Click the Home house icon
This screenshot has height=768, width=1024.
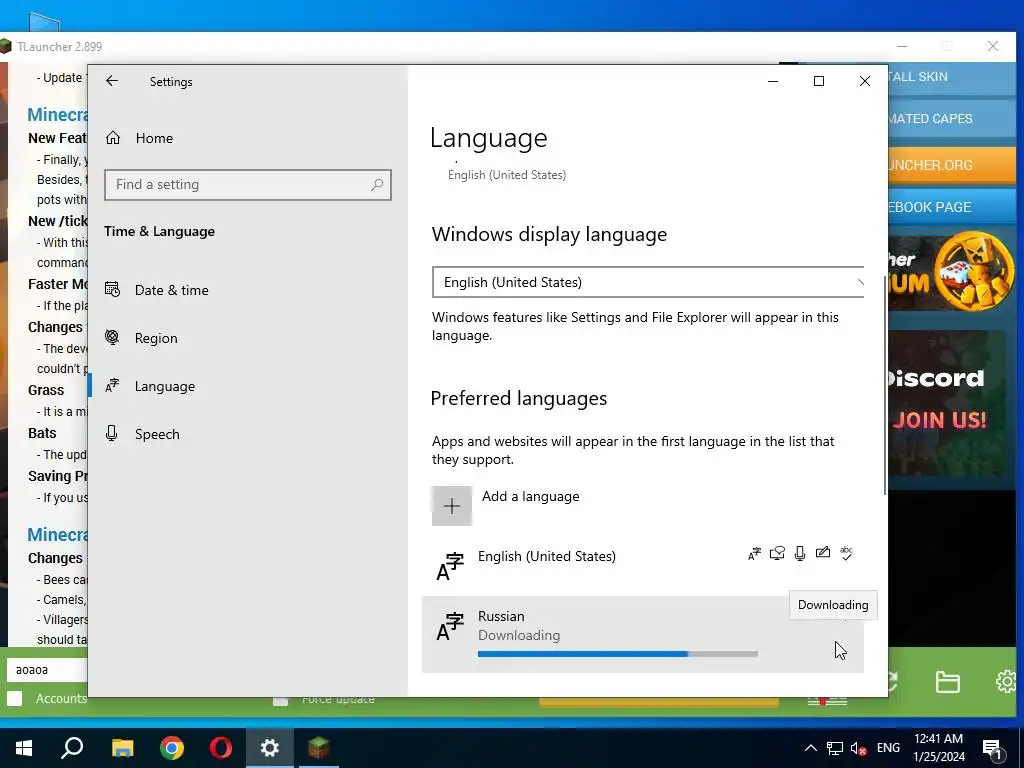pos(113,138)
